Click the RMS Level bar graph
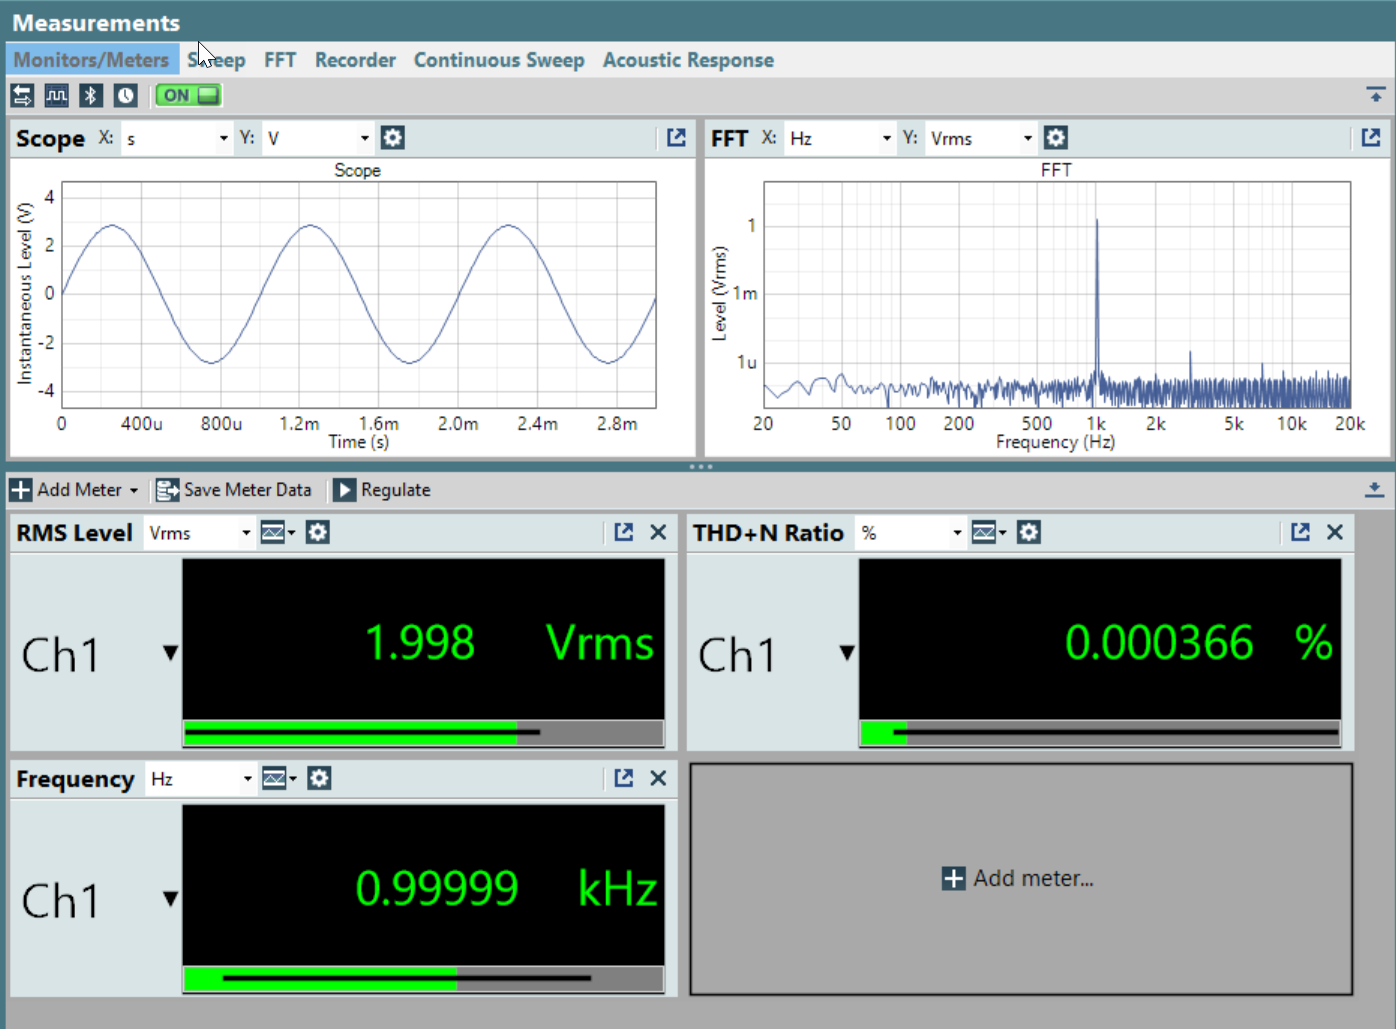Image resolution: width=1396 pixels, height=1029 pixels. 424,733
